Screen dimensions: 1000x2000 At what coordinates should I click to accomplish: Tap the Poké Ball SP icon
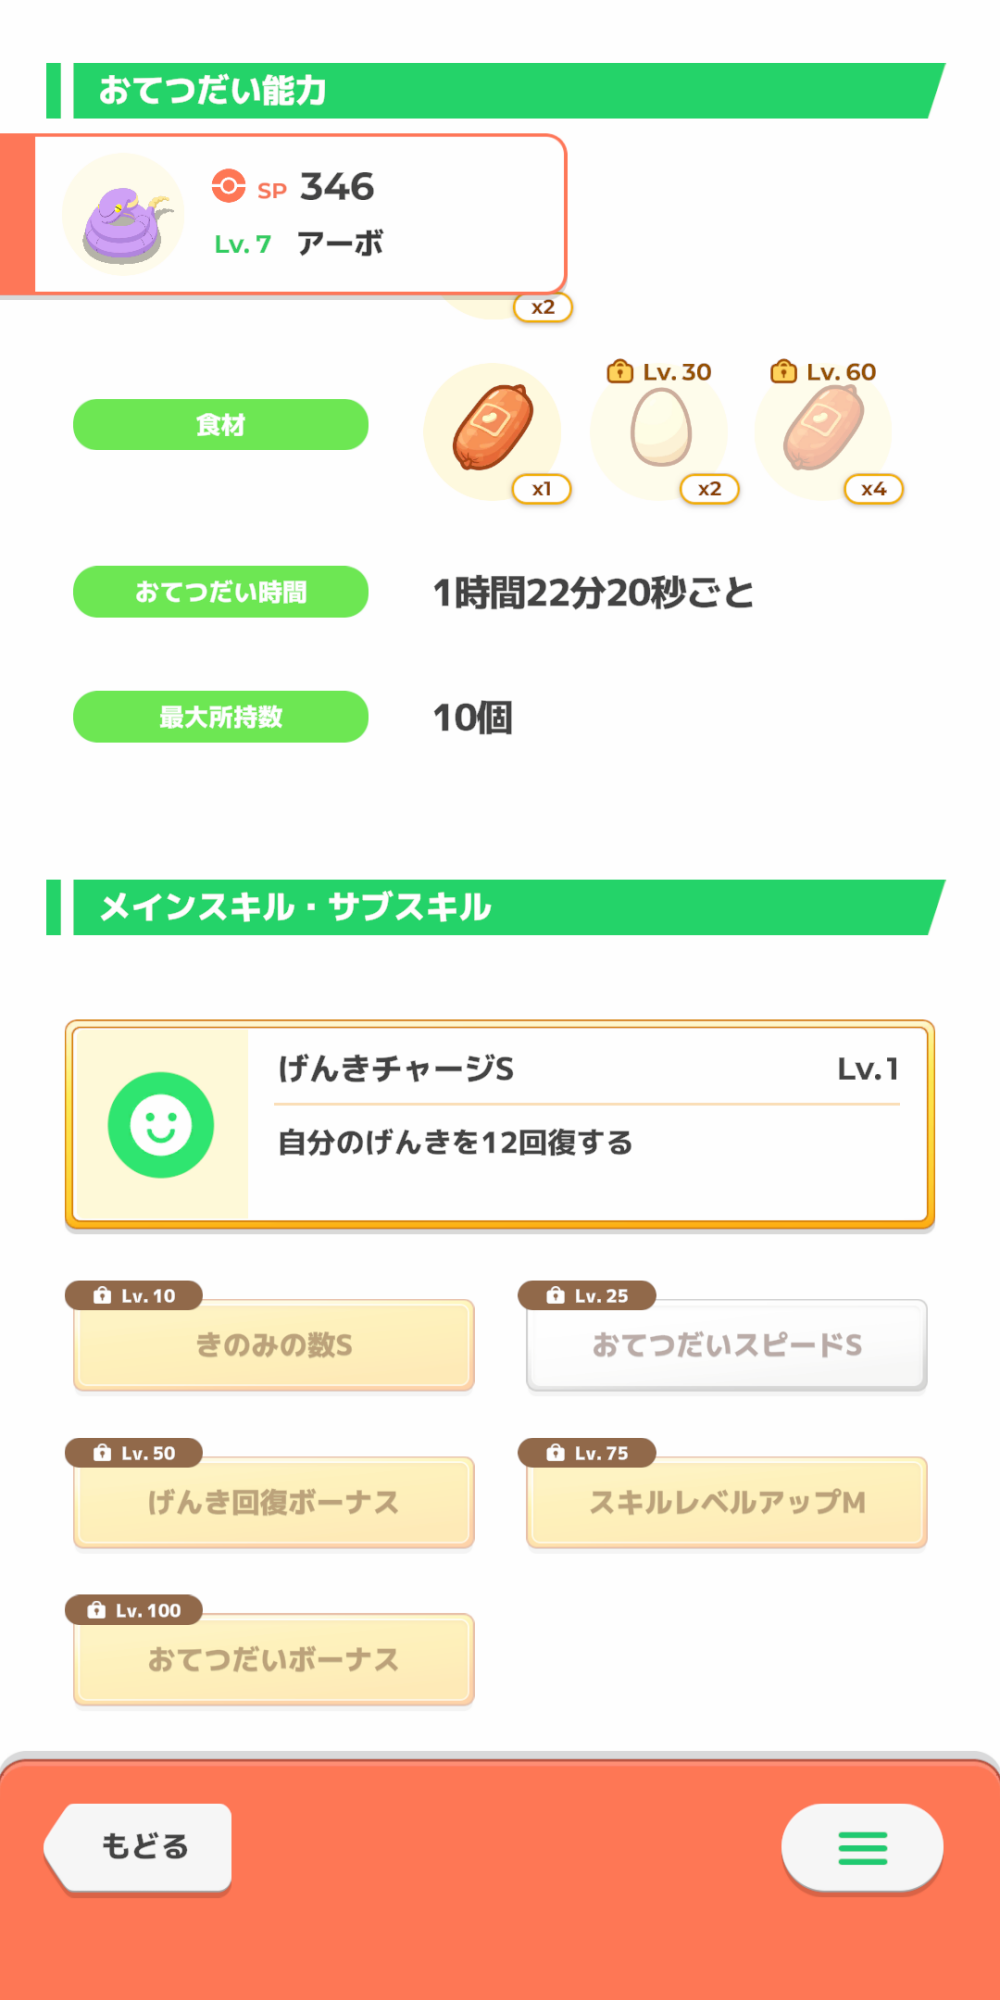pyautogui.click(x=228, y=186)
